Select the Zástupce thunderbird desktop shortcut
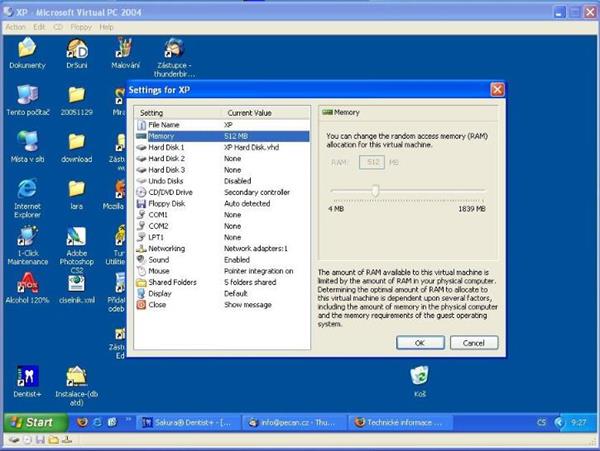The height and width of the screenshot is (451, 600). pos(174,57)
